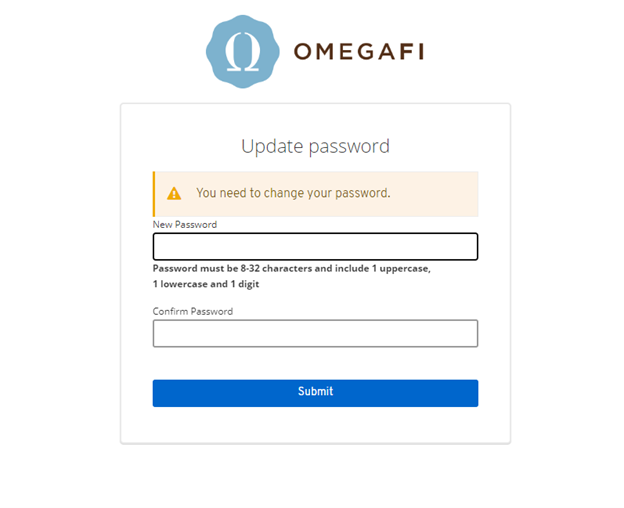The image size is (624, 508).
Task: Click the "Update password" heading
Action: pyautogui.click(x=315, y=146)
